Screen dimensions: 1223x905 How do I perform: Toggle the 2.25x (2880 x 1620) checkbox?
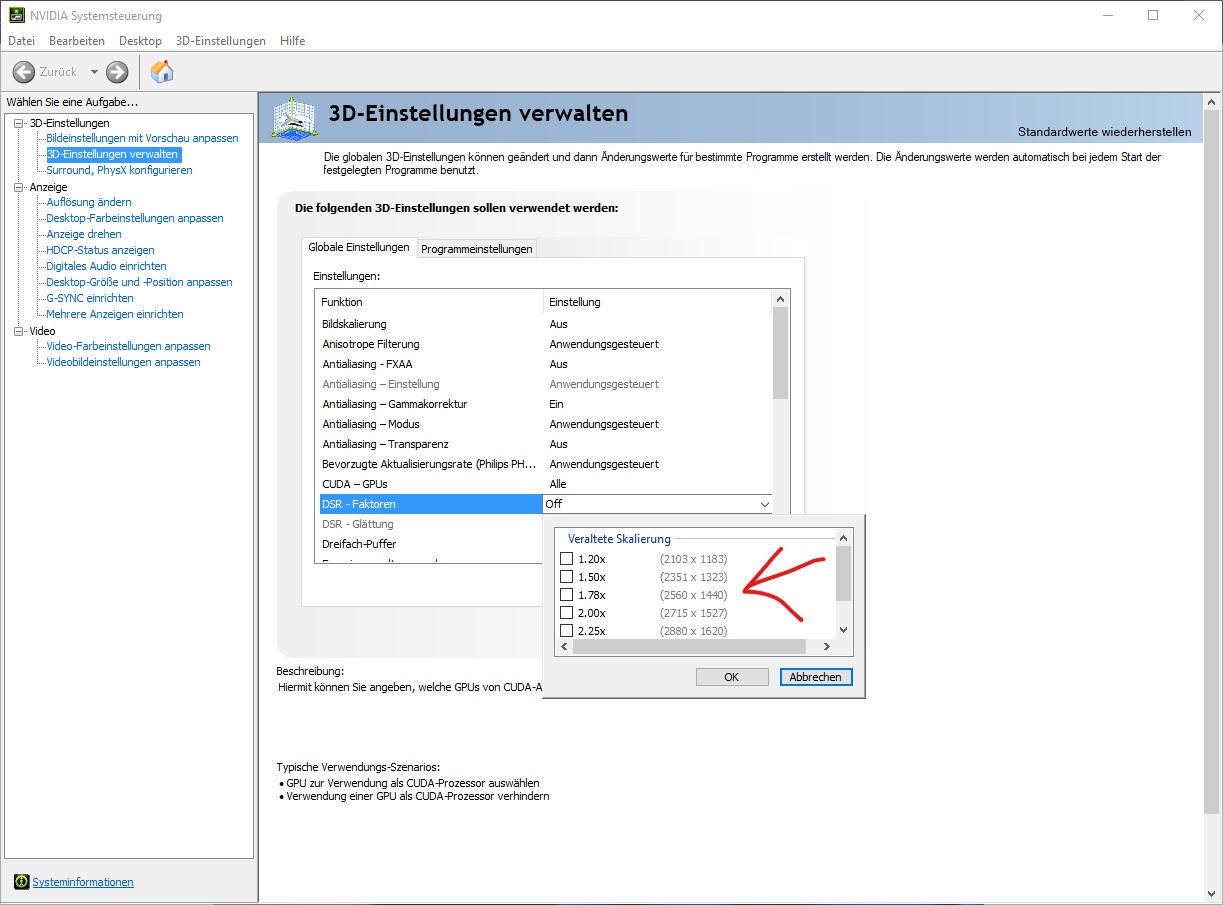click(567, 631)
